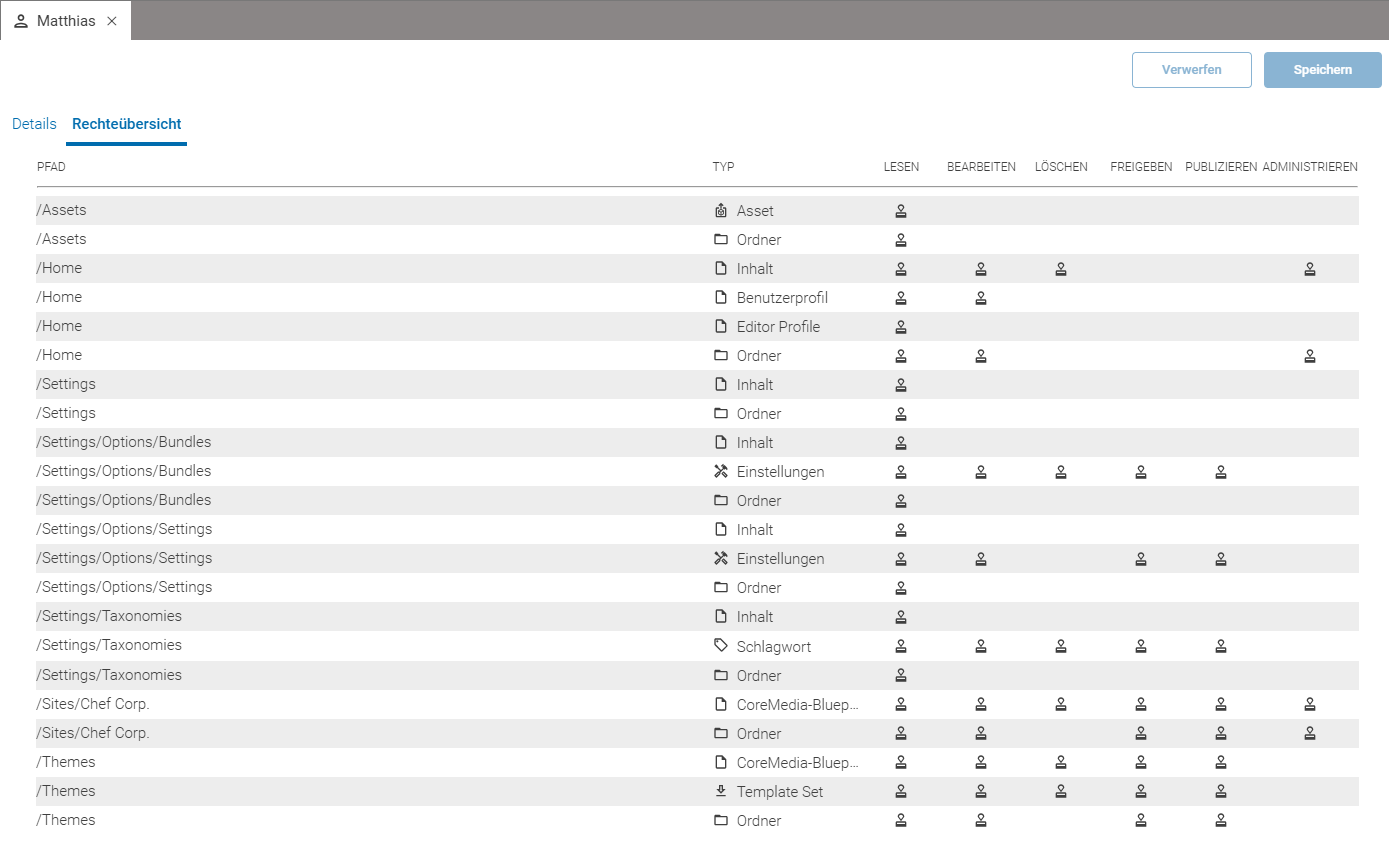The height and width of the screenshot is (854, 1389).
Task: Click the Editor Profile document icon
Action: pyautogui.click(x=720, y=326)
